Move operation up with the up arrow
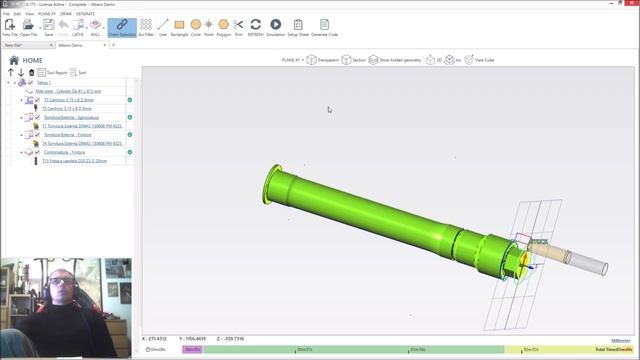 tap(11, 73)
